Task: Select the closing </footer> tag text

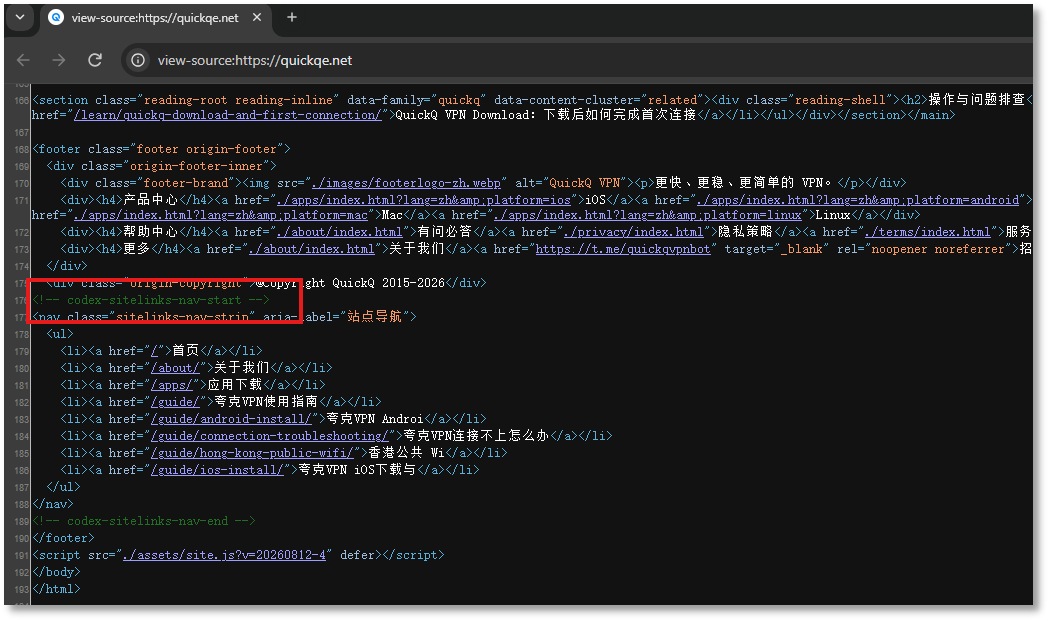Action: click(x=63, y=538)
